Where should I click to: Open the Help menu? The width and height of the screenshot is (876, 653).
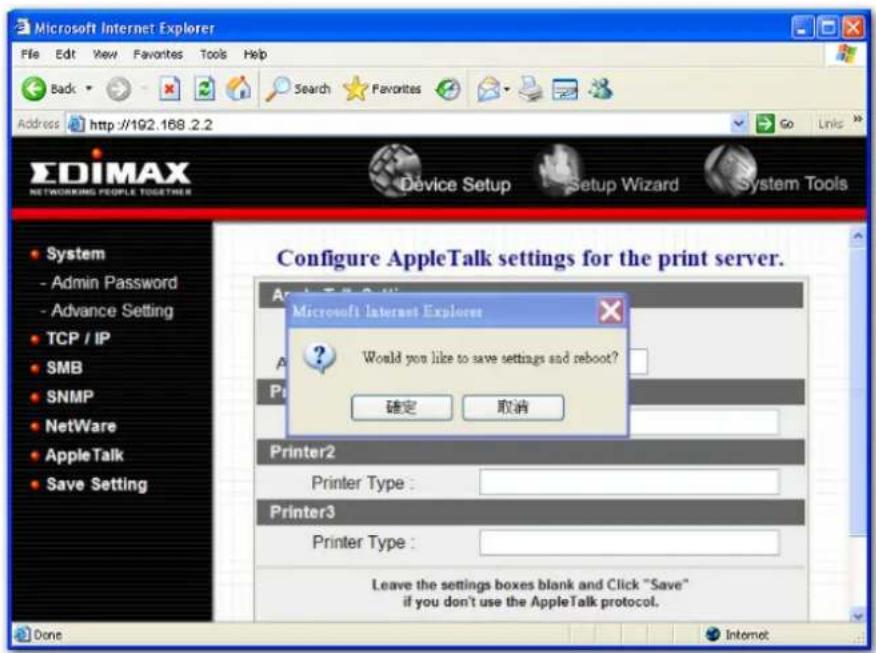255,54
